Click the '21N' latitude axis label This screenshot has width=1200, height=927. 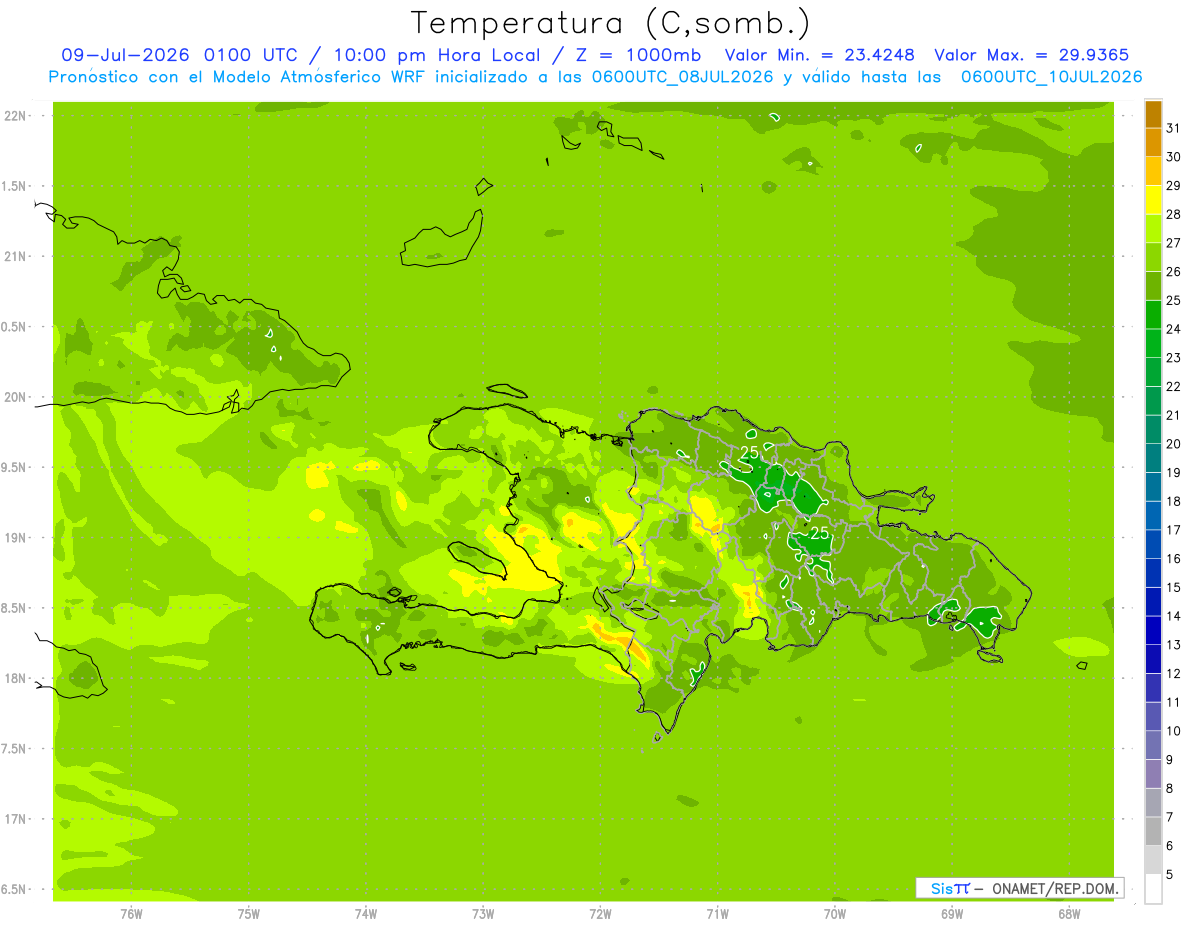pyautogui.click(x=14, y=256)
